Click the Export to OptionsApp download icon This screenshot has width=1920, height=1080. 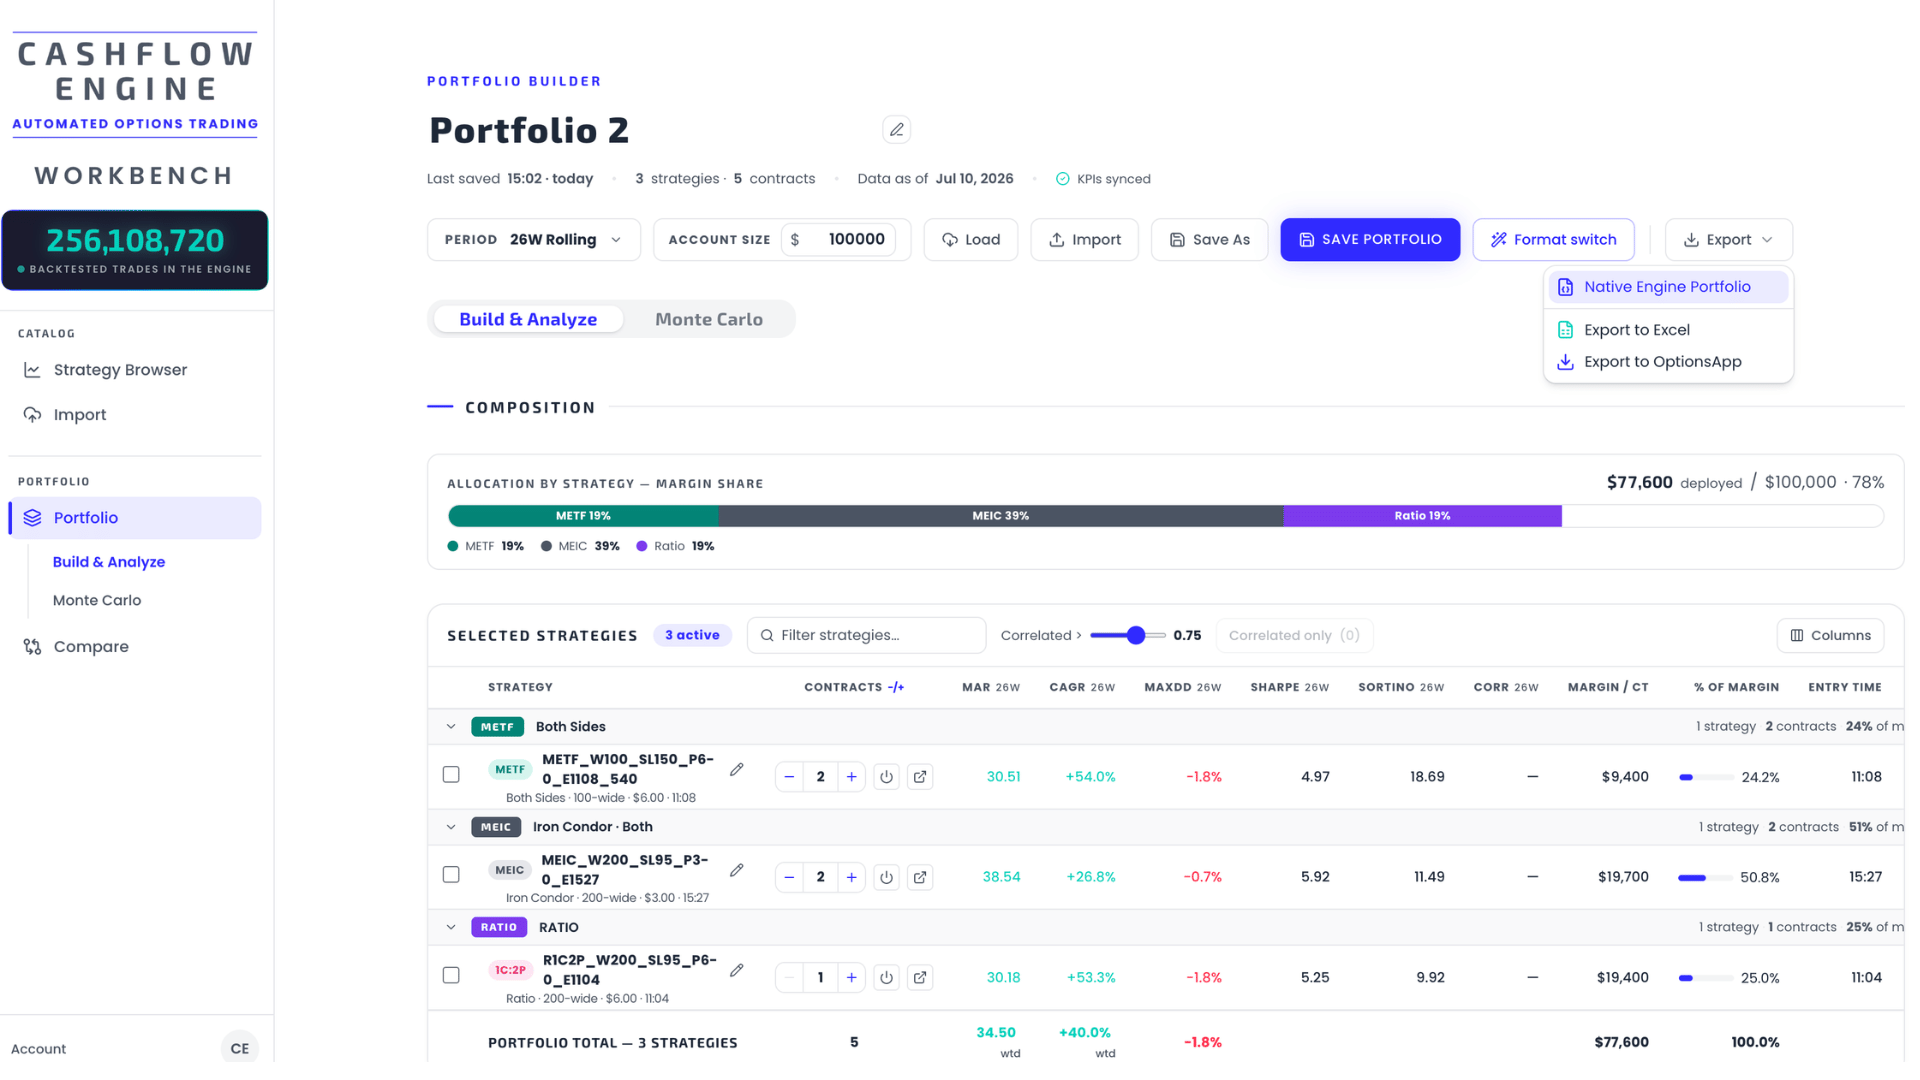pyautogui.click(x=1565, y=362)
